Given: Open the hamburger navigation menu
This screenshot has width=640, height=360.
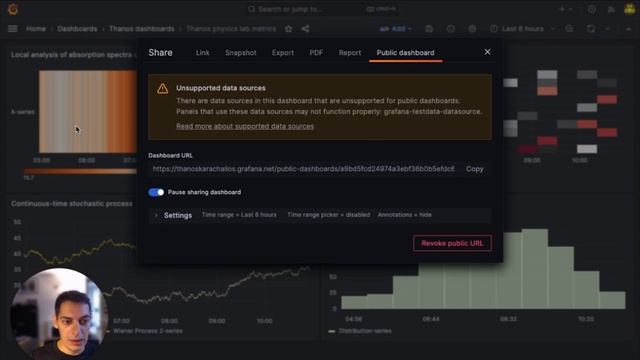Looking at the screenshot, I should click(13, 29).
